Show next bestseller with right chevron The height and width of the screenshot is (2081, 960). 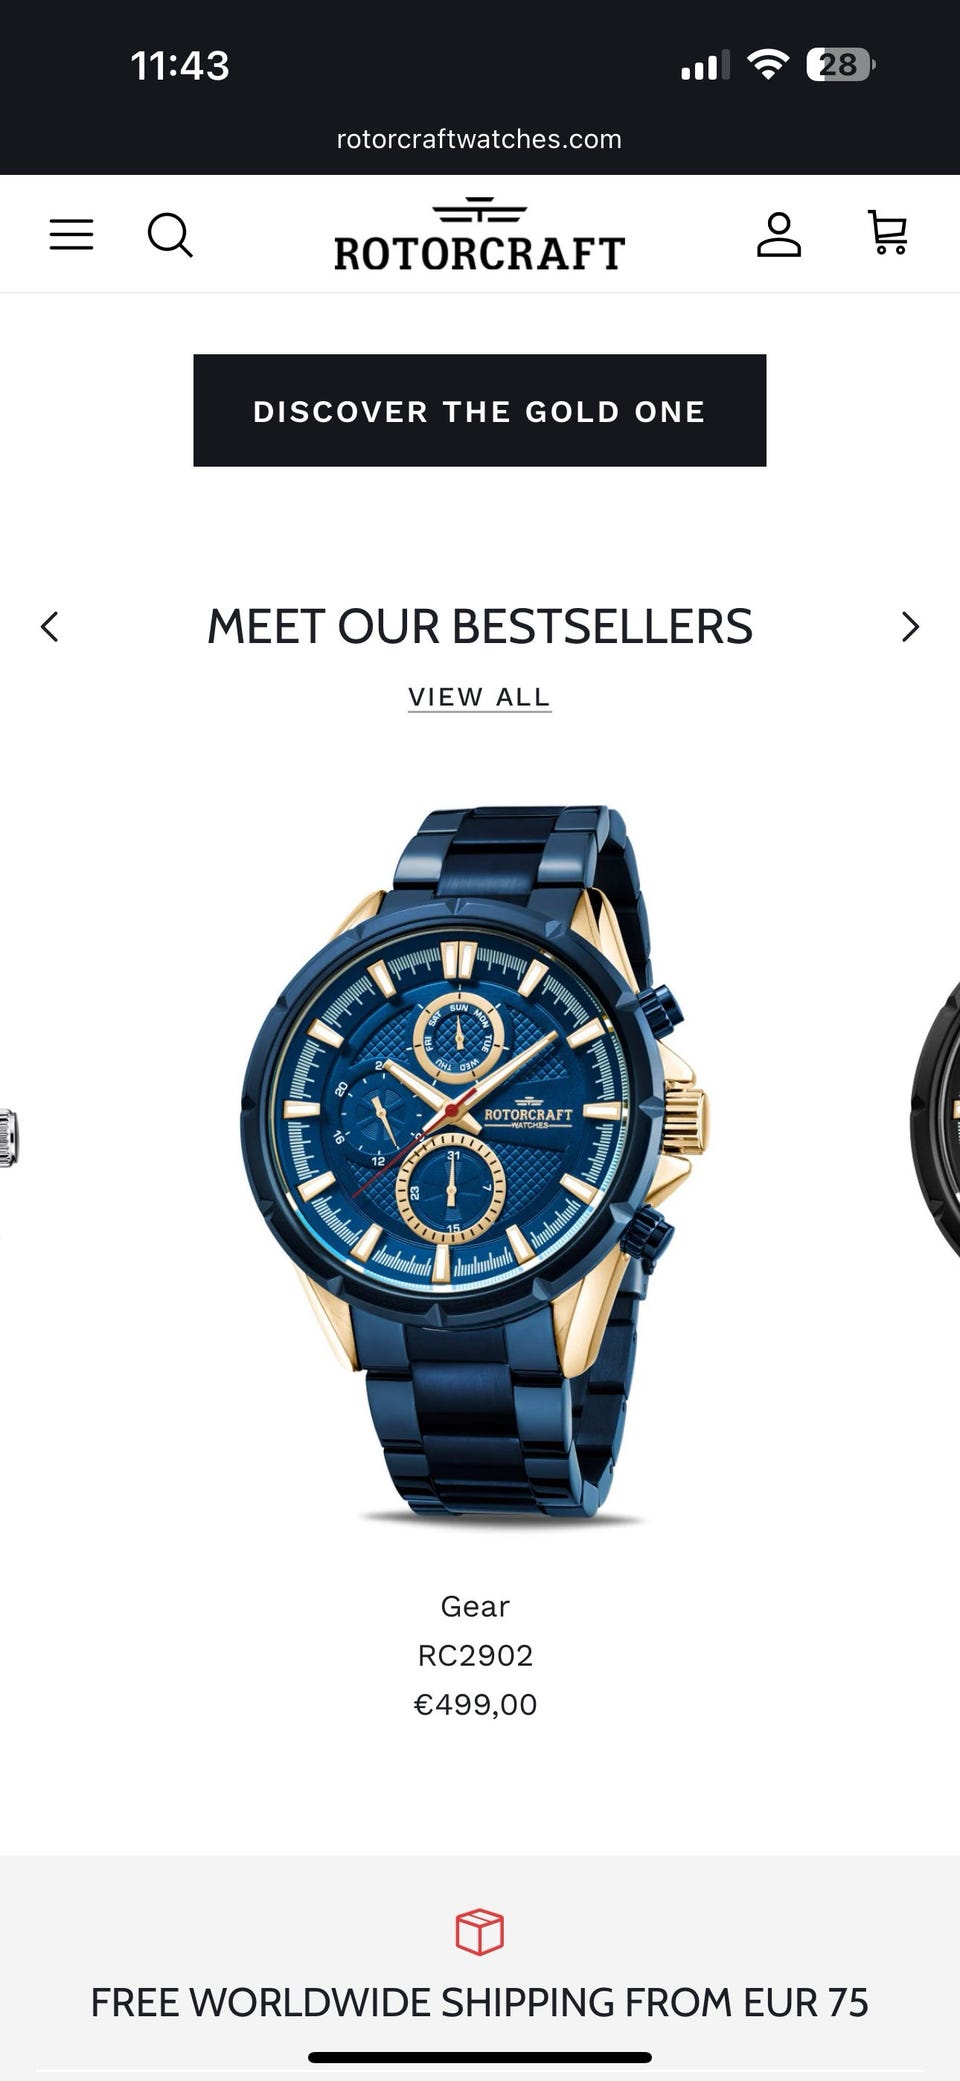(910, 627)
